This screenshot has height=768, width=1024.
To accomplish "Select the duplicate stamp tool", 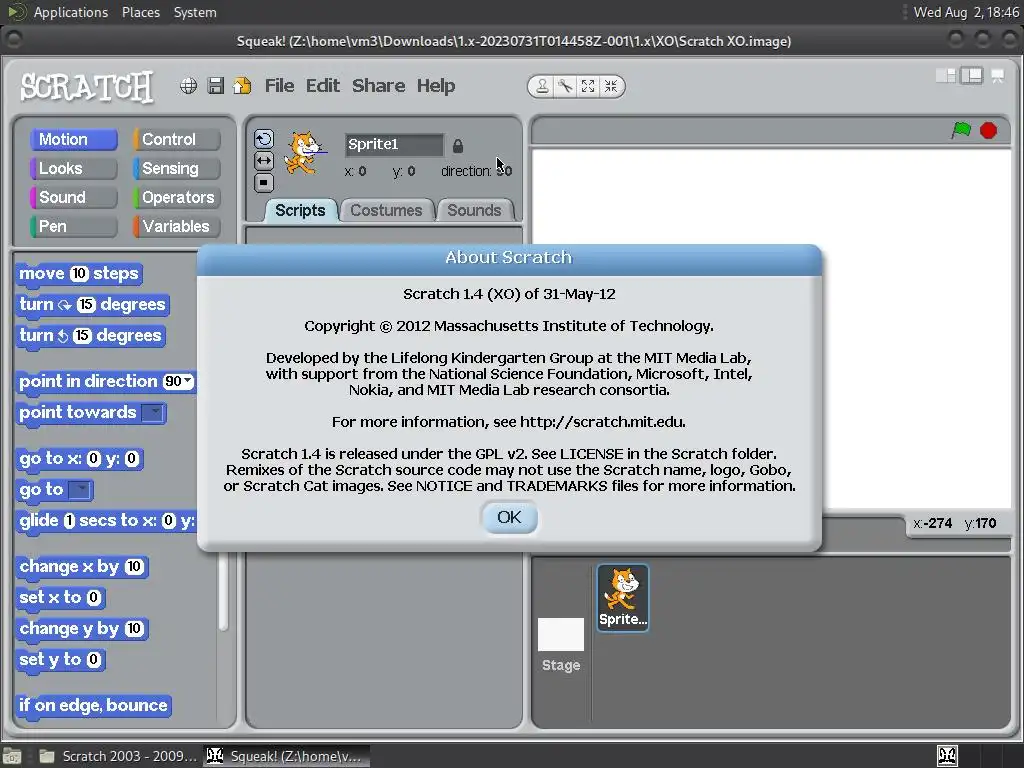I will click(x=542, y=86).
